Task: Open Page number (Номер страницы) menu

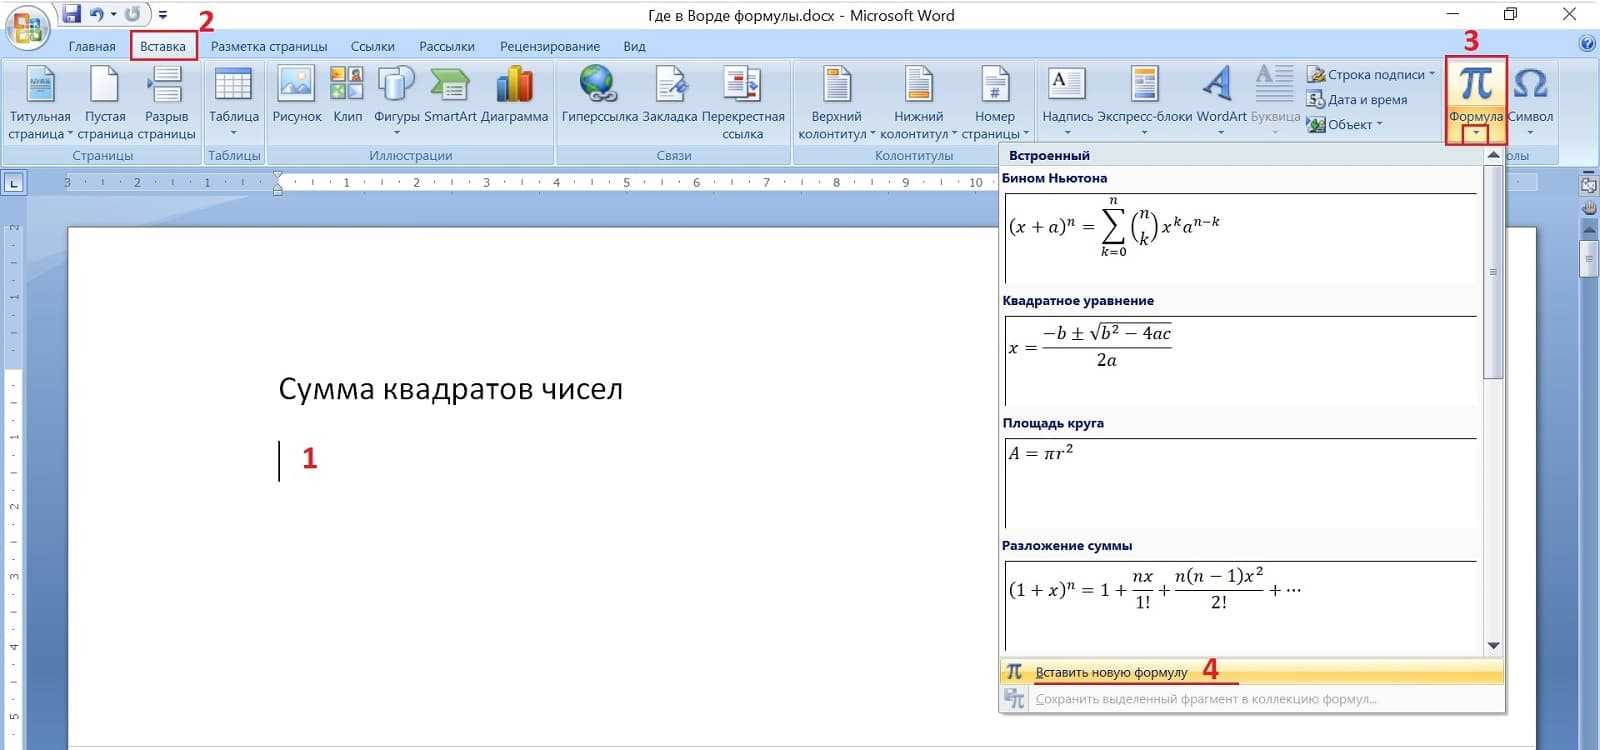Action: point(995,103)
